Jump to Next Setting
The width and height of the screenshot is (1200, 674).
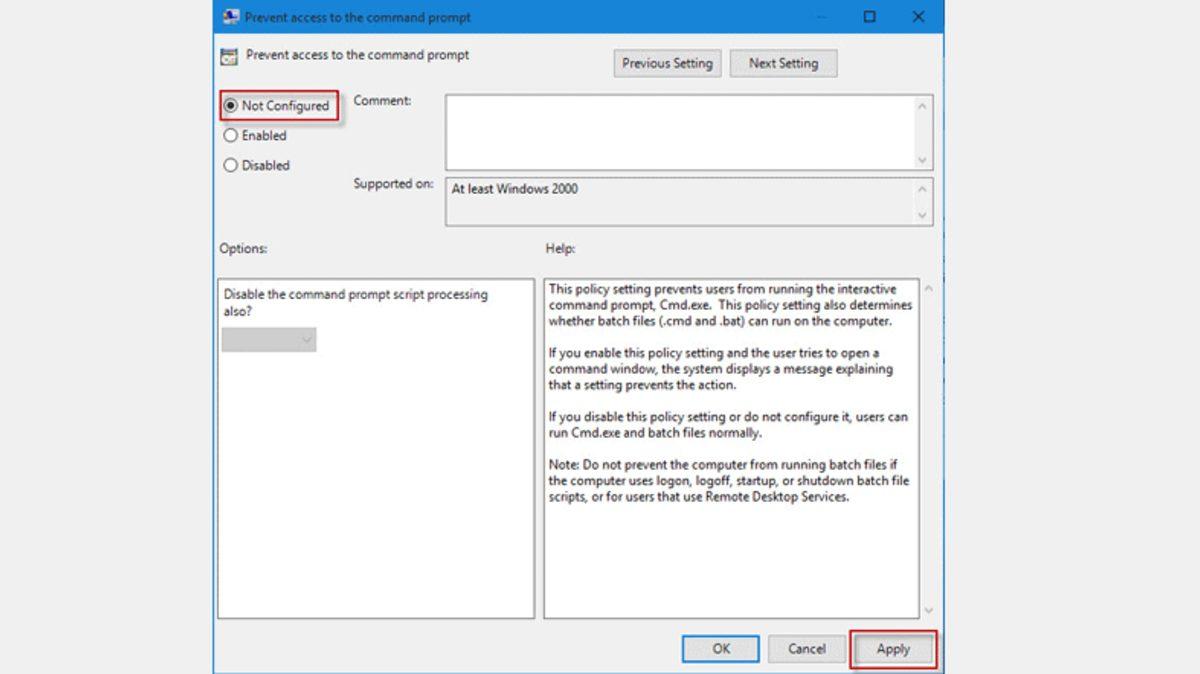point(783,63)
